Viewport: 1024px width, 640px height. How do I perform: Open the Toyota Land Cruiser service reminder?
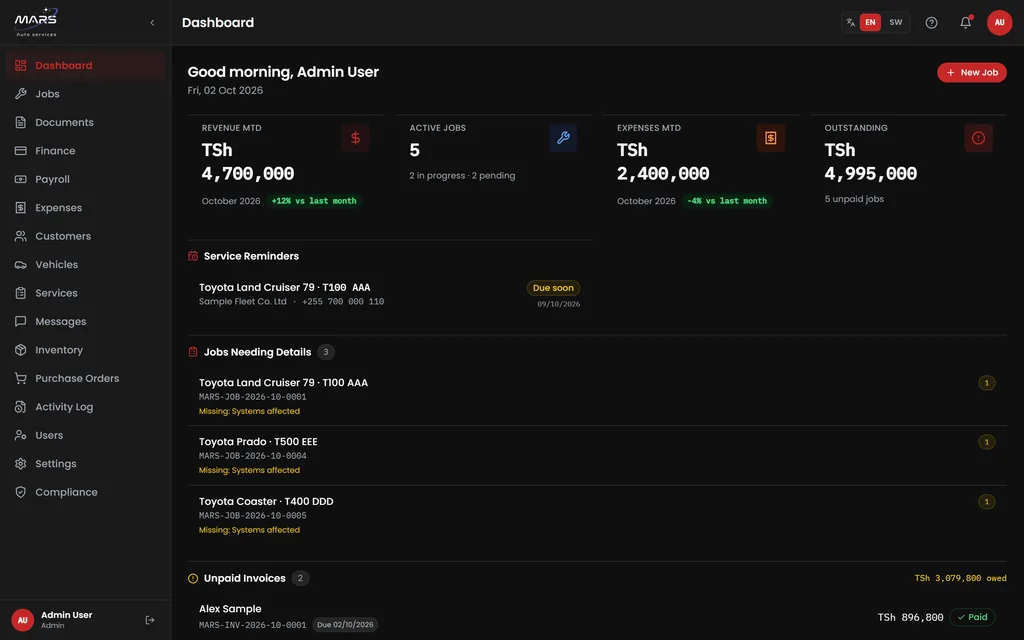pos(390,295)
